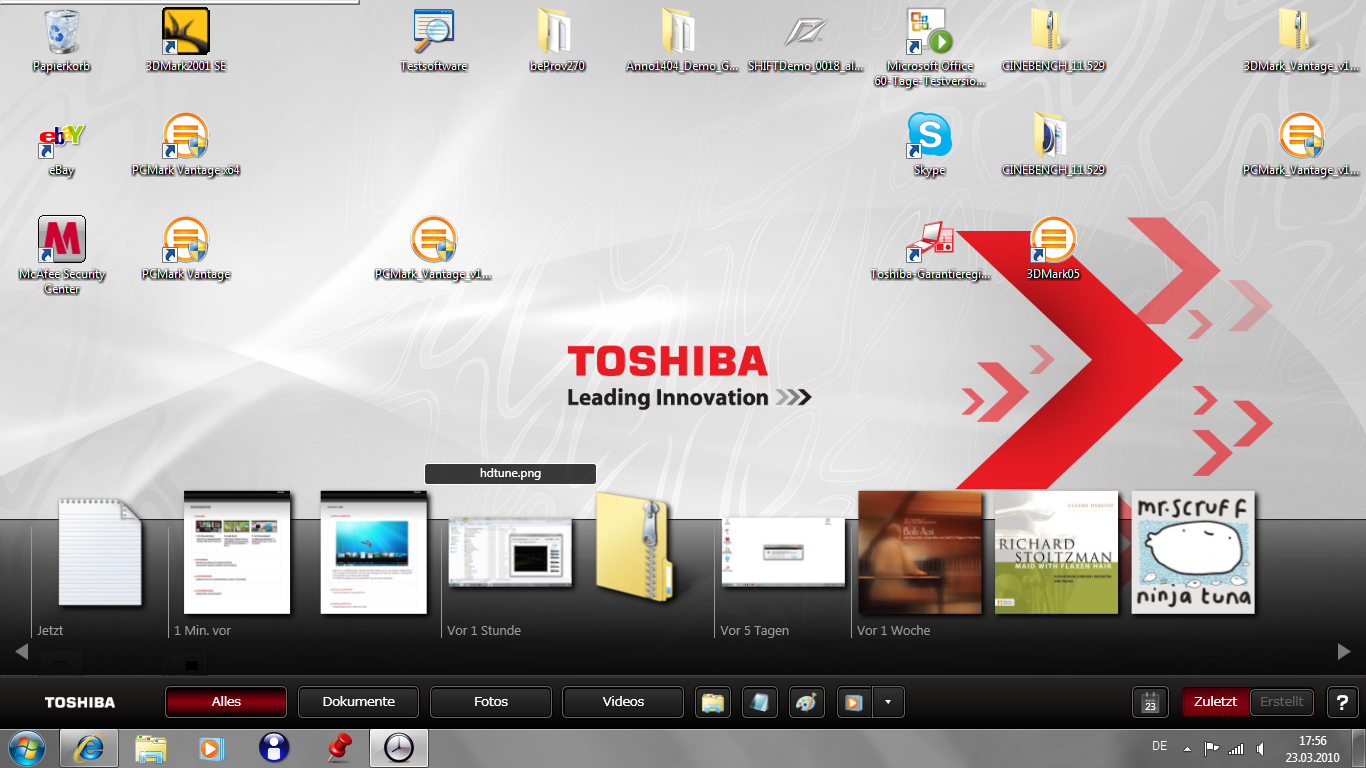Viewport: 1366px width, 768px height.
Task: Move the timeline back with the left arrow
Action: [x=22, y=652]
